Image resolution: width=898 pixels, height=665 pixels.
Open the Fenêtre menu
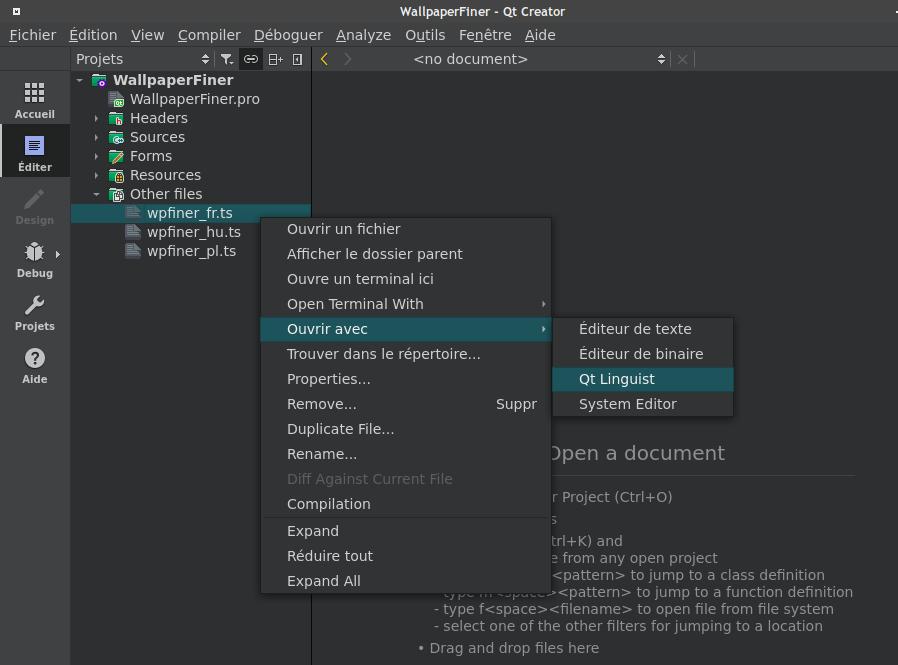485,35
